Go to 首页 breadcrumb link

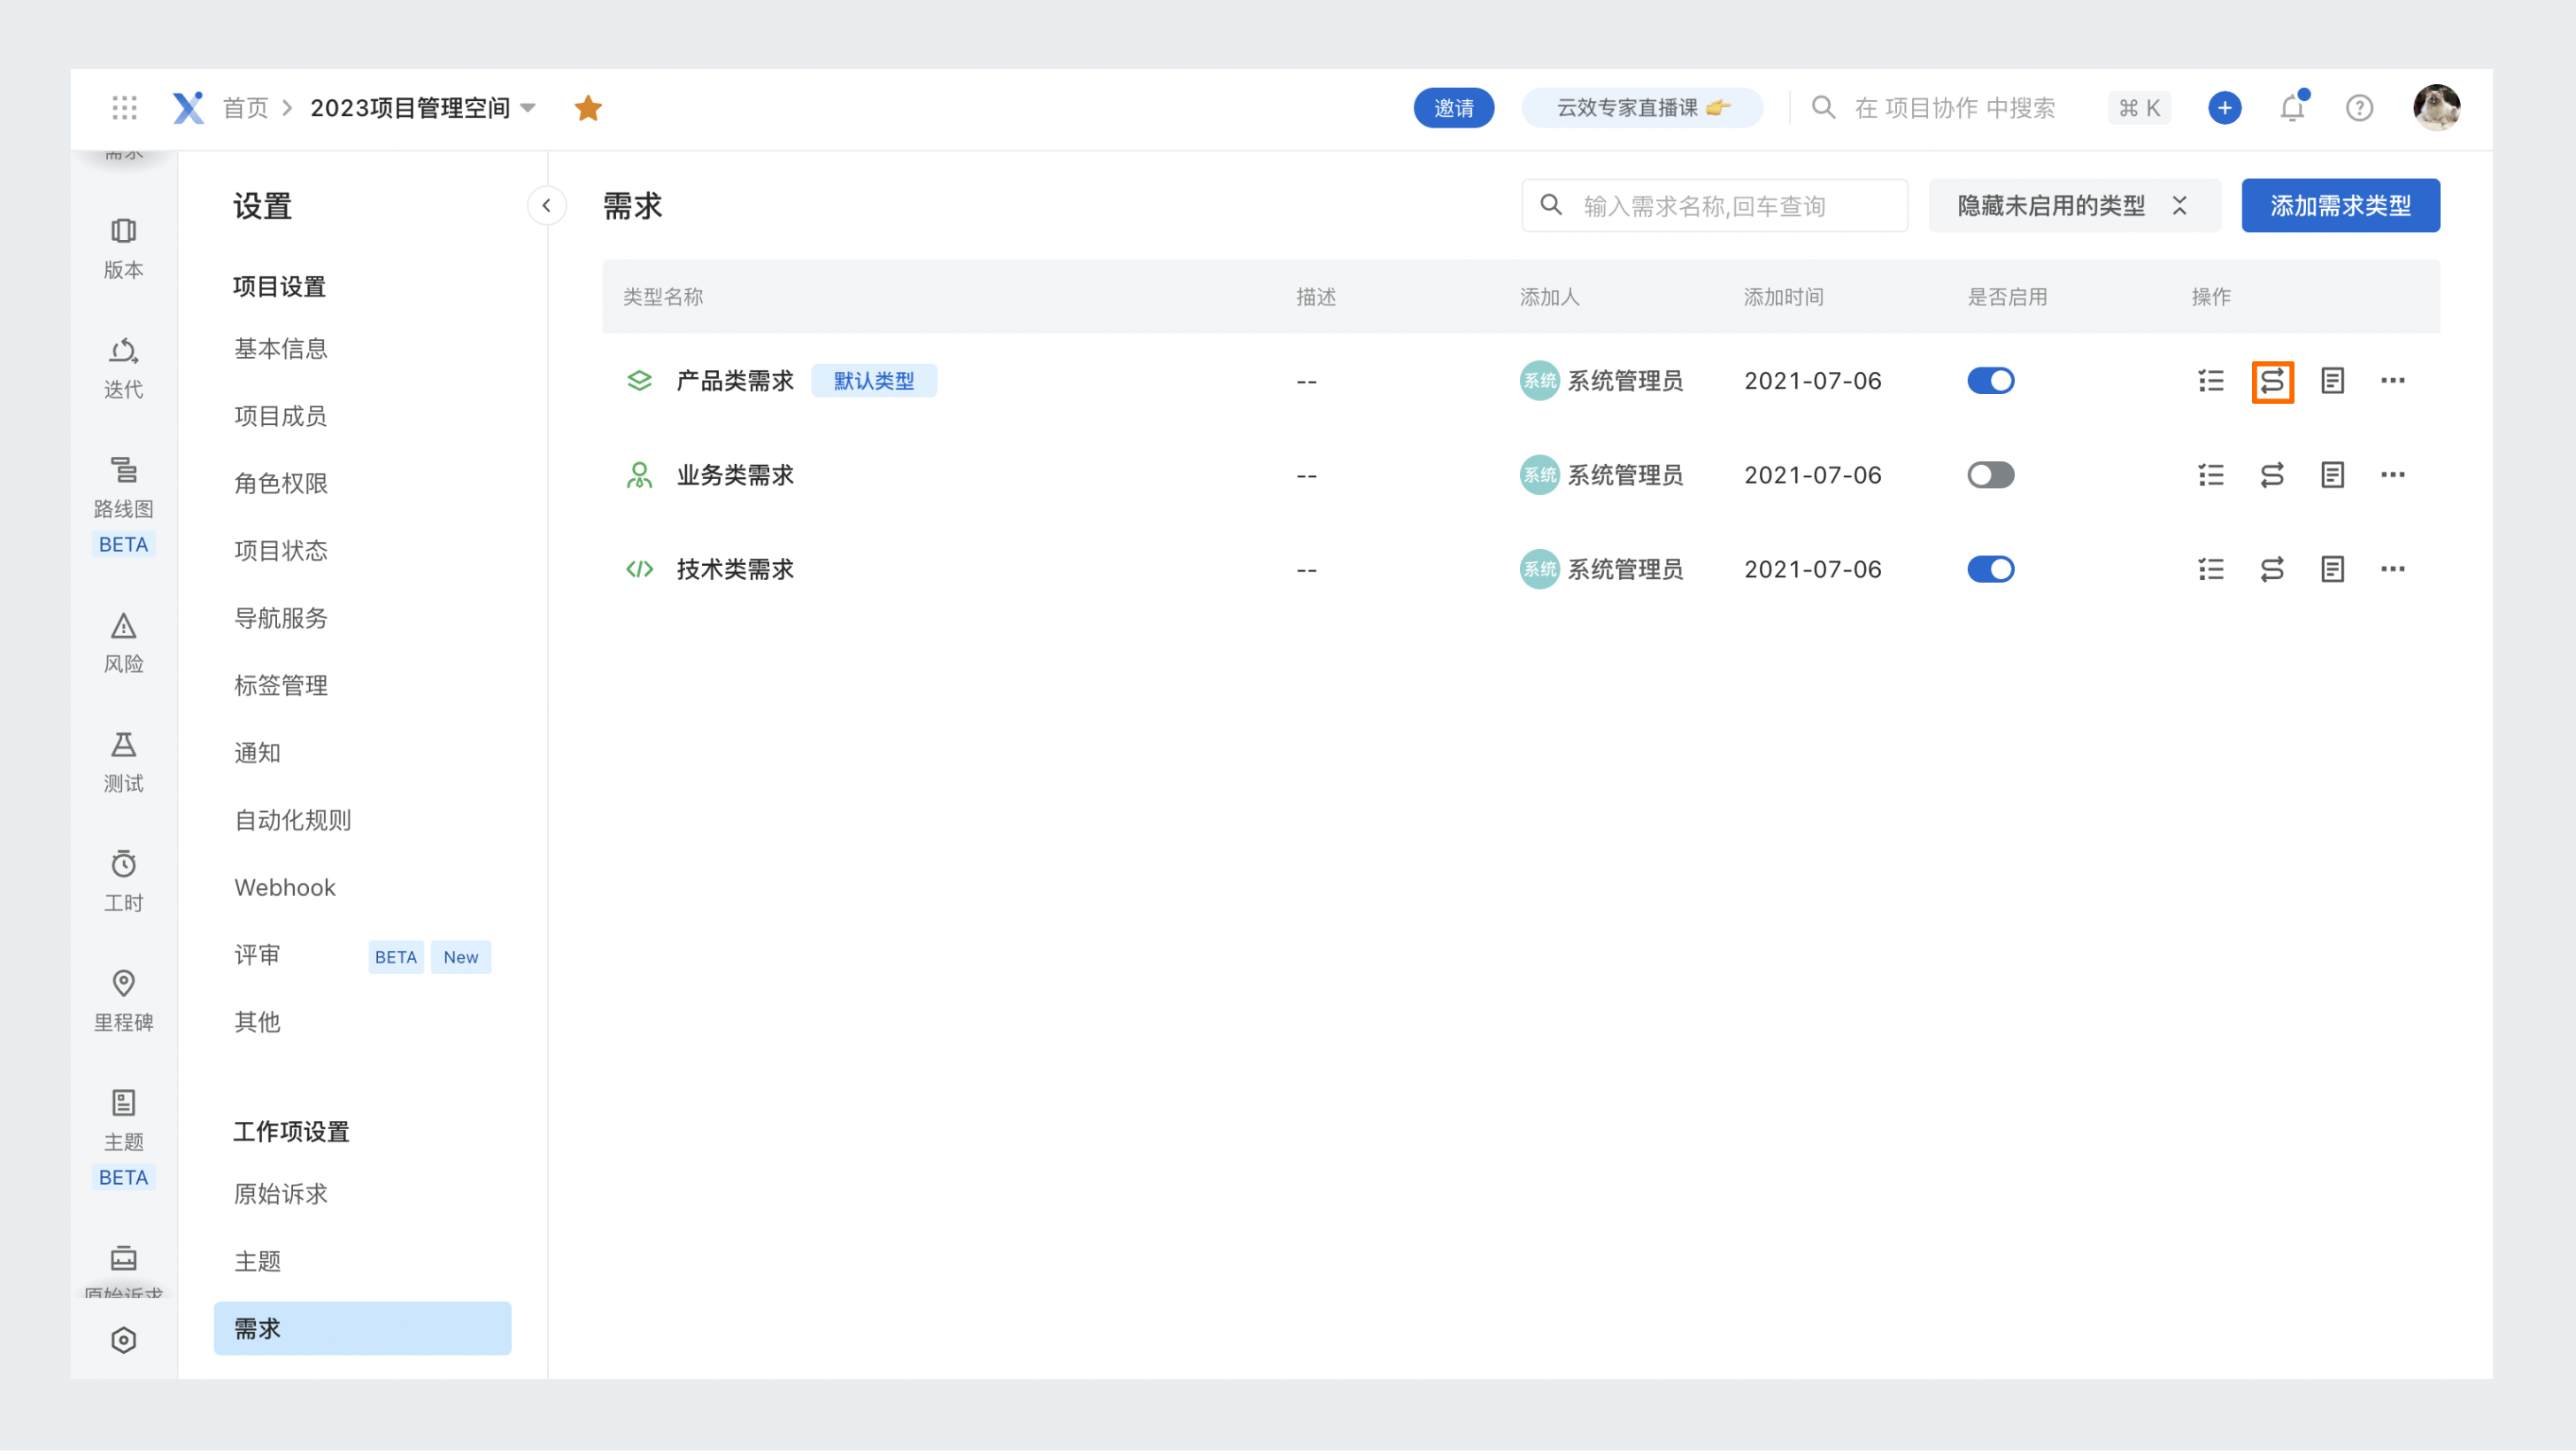click(245, 108)
